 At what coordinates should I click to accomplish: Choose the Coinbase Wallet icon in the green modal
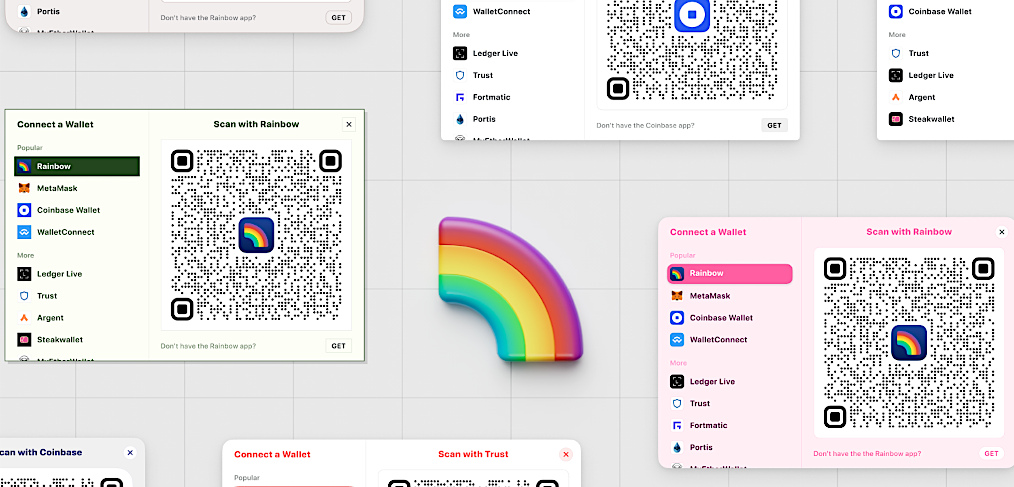coord(24,210)
